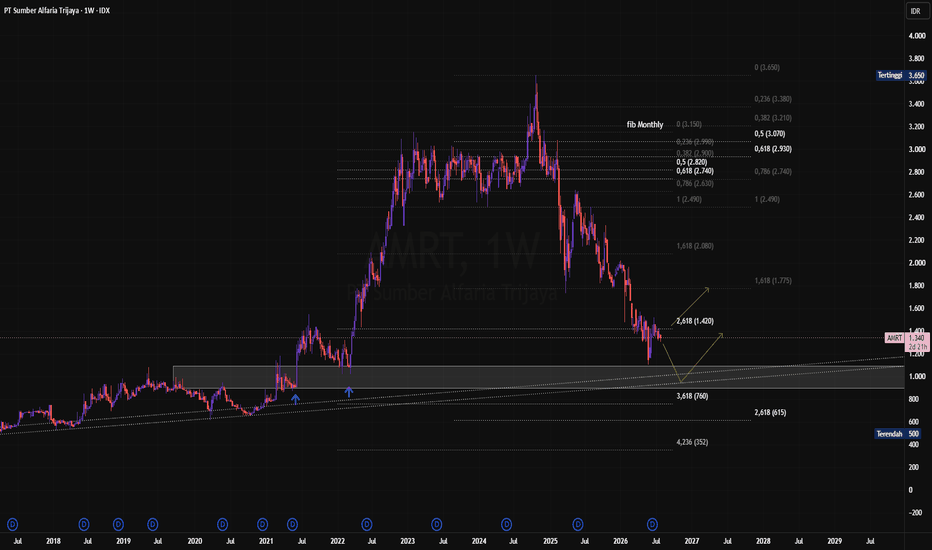
Task: Click the '0,236 (3.380)' fib level label
Action: pyautogui.click(x=773, y=99)
